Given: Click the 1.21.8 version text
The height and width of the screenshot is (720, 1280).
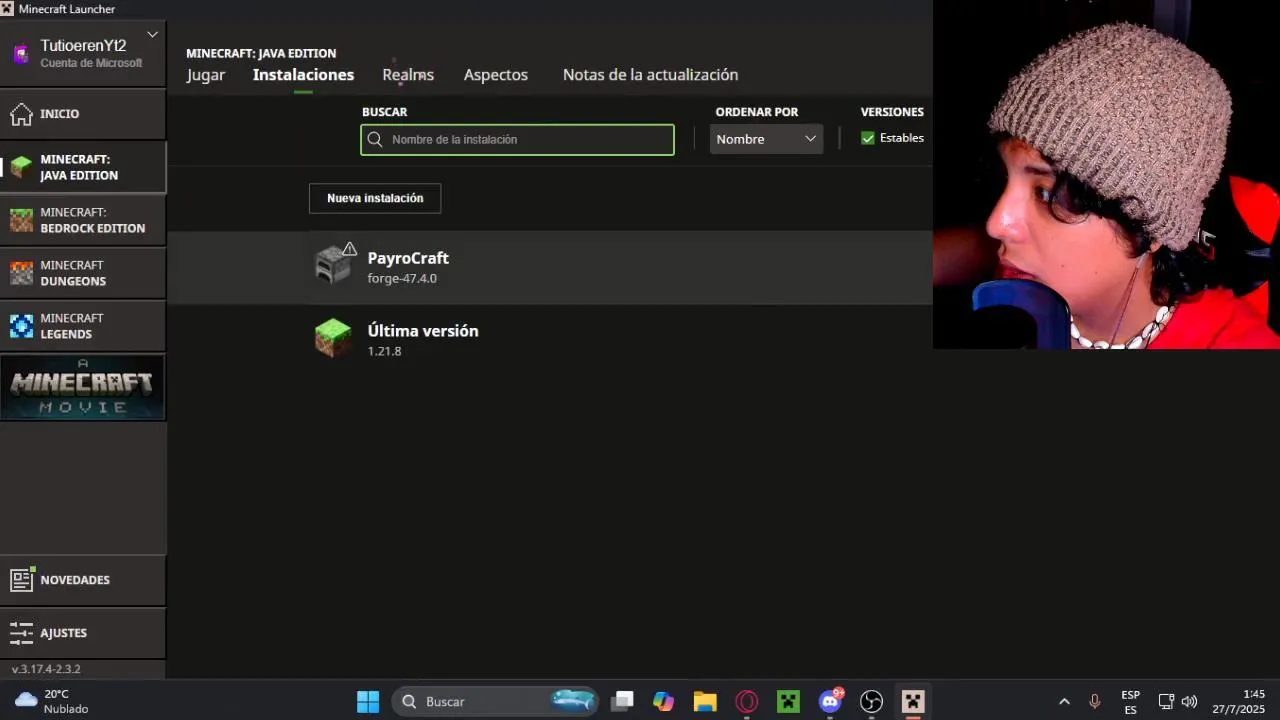Looking at the screenshot, I should click(x=384, y=352).
